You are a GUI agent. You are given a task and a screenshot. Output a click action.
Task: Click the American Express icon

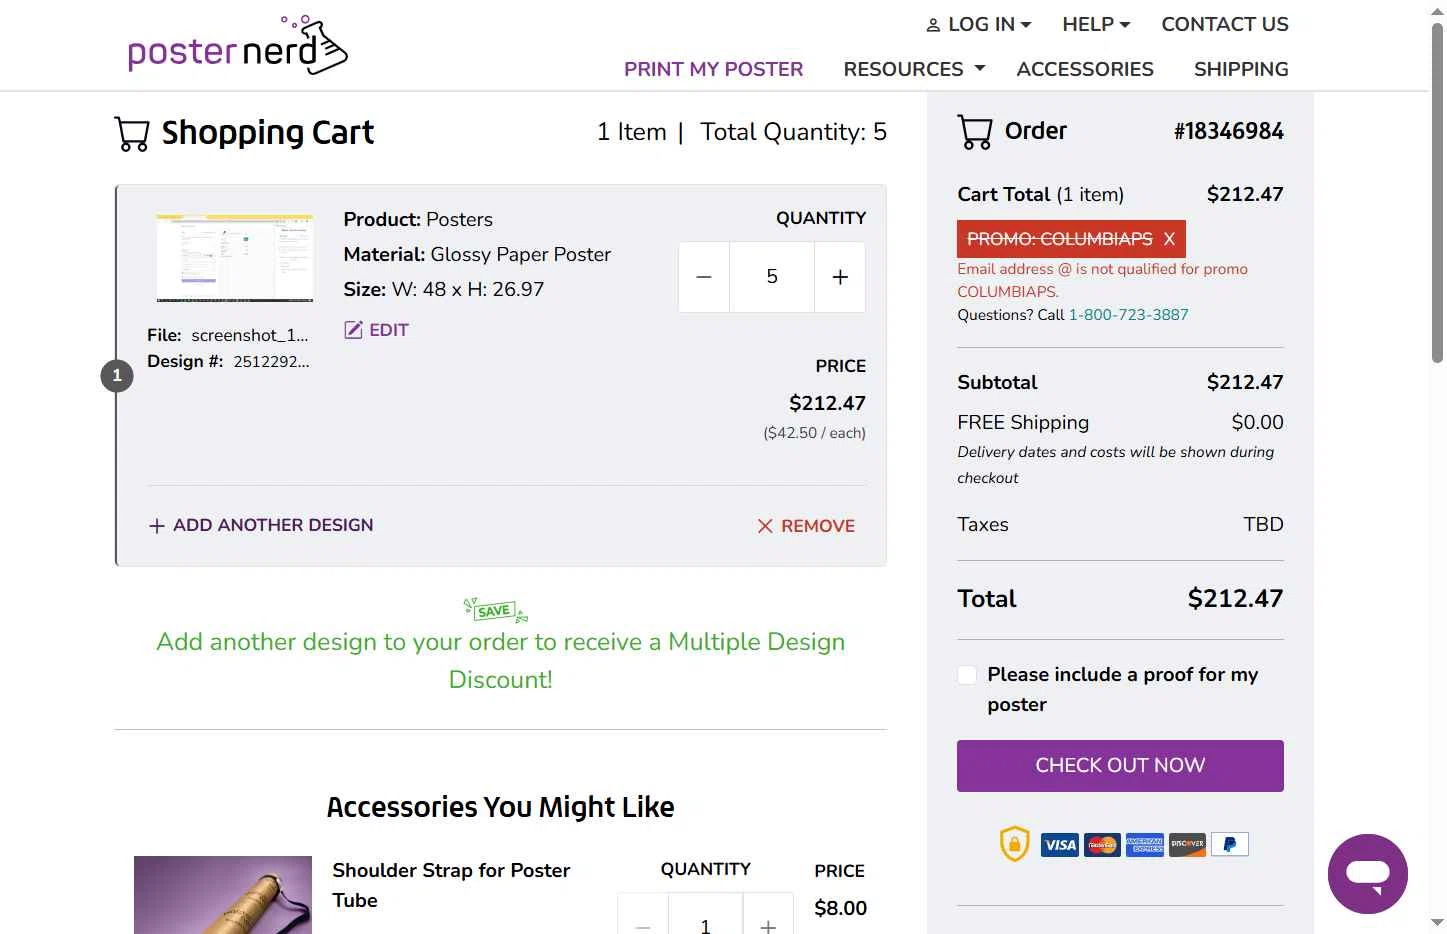[1145, 845]
